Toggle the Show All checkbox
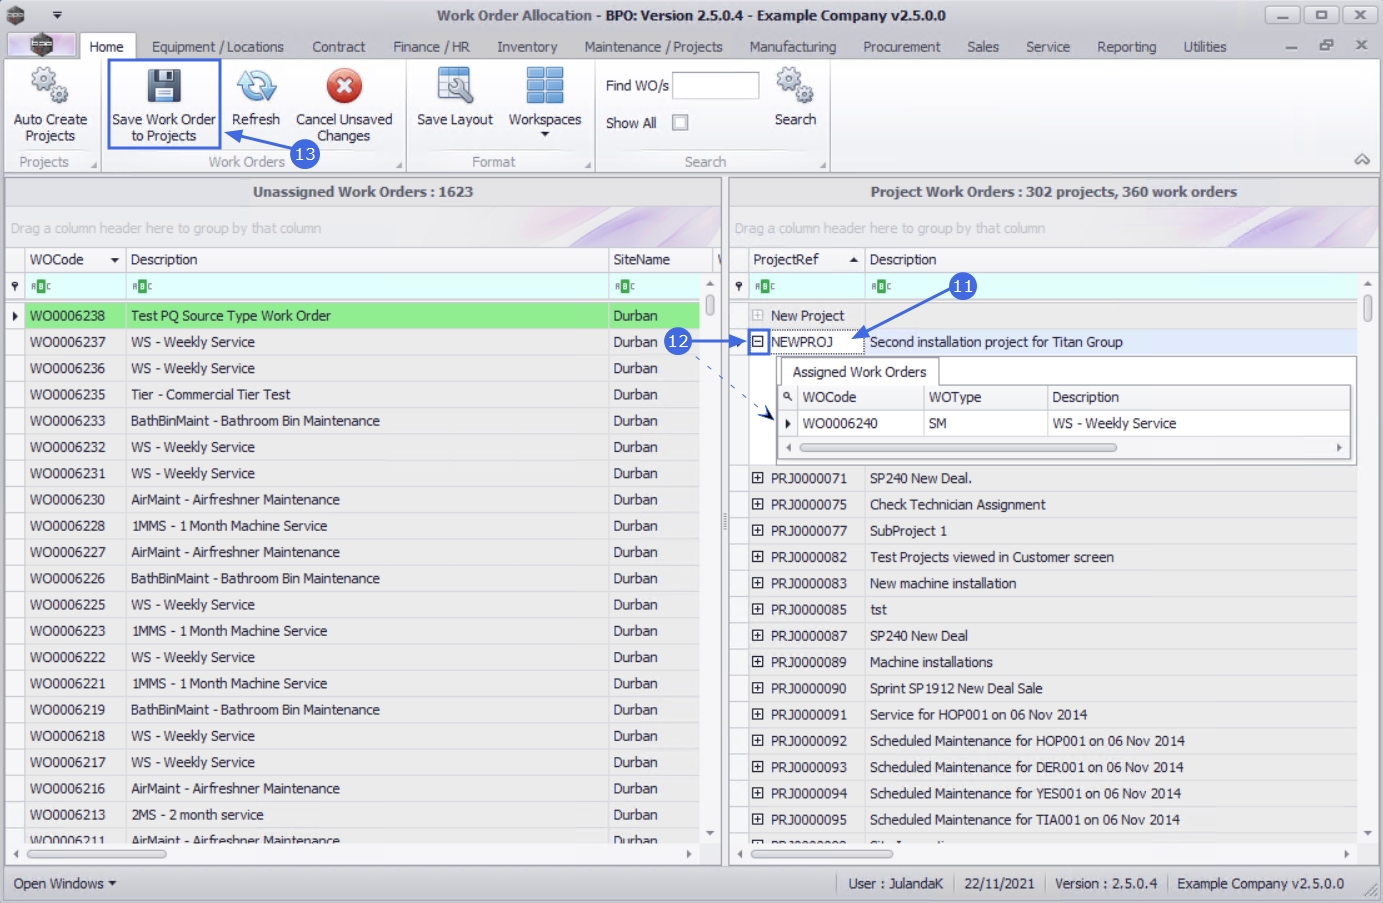 click(680, 123)
